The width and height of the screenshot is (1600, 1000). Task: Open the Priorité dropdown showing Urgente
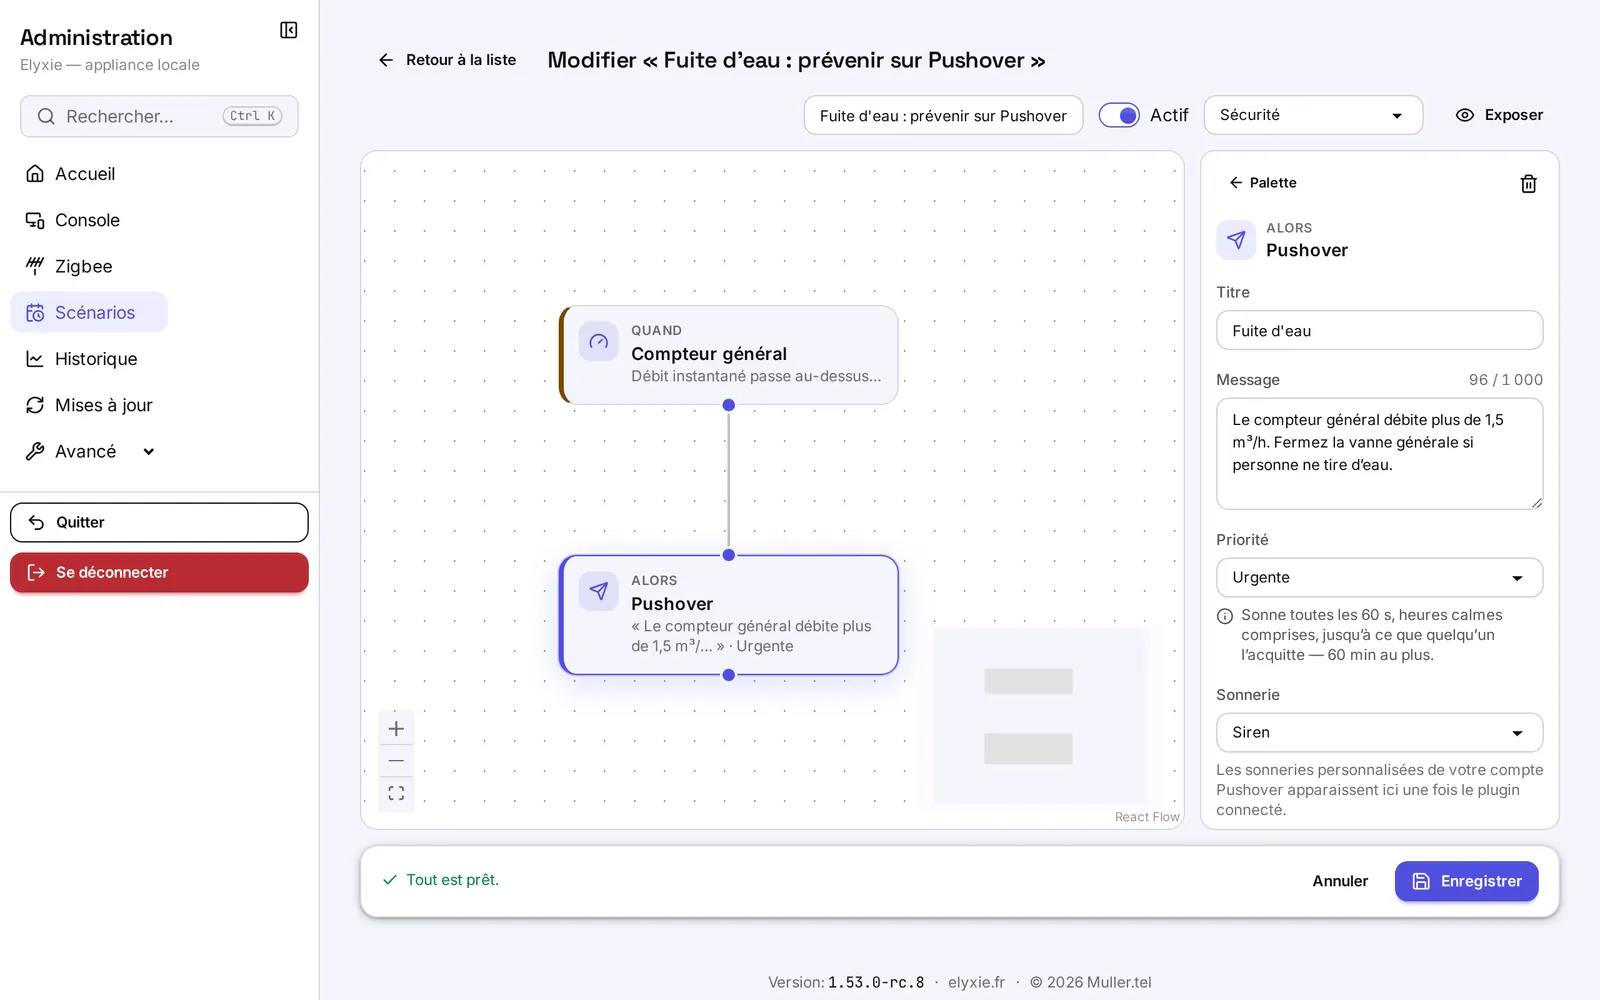pyautogui.click(x=1379, y=577)
